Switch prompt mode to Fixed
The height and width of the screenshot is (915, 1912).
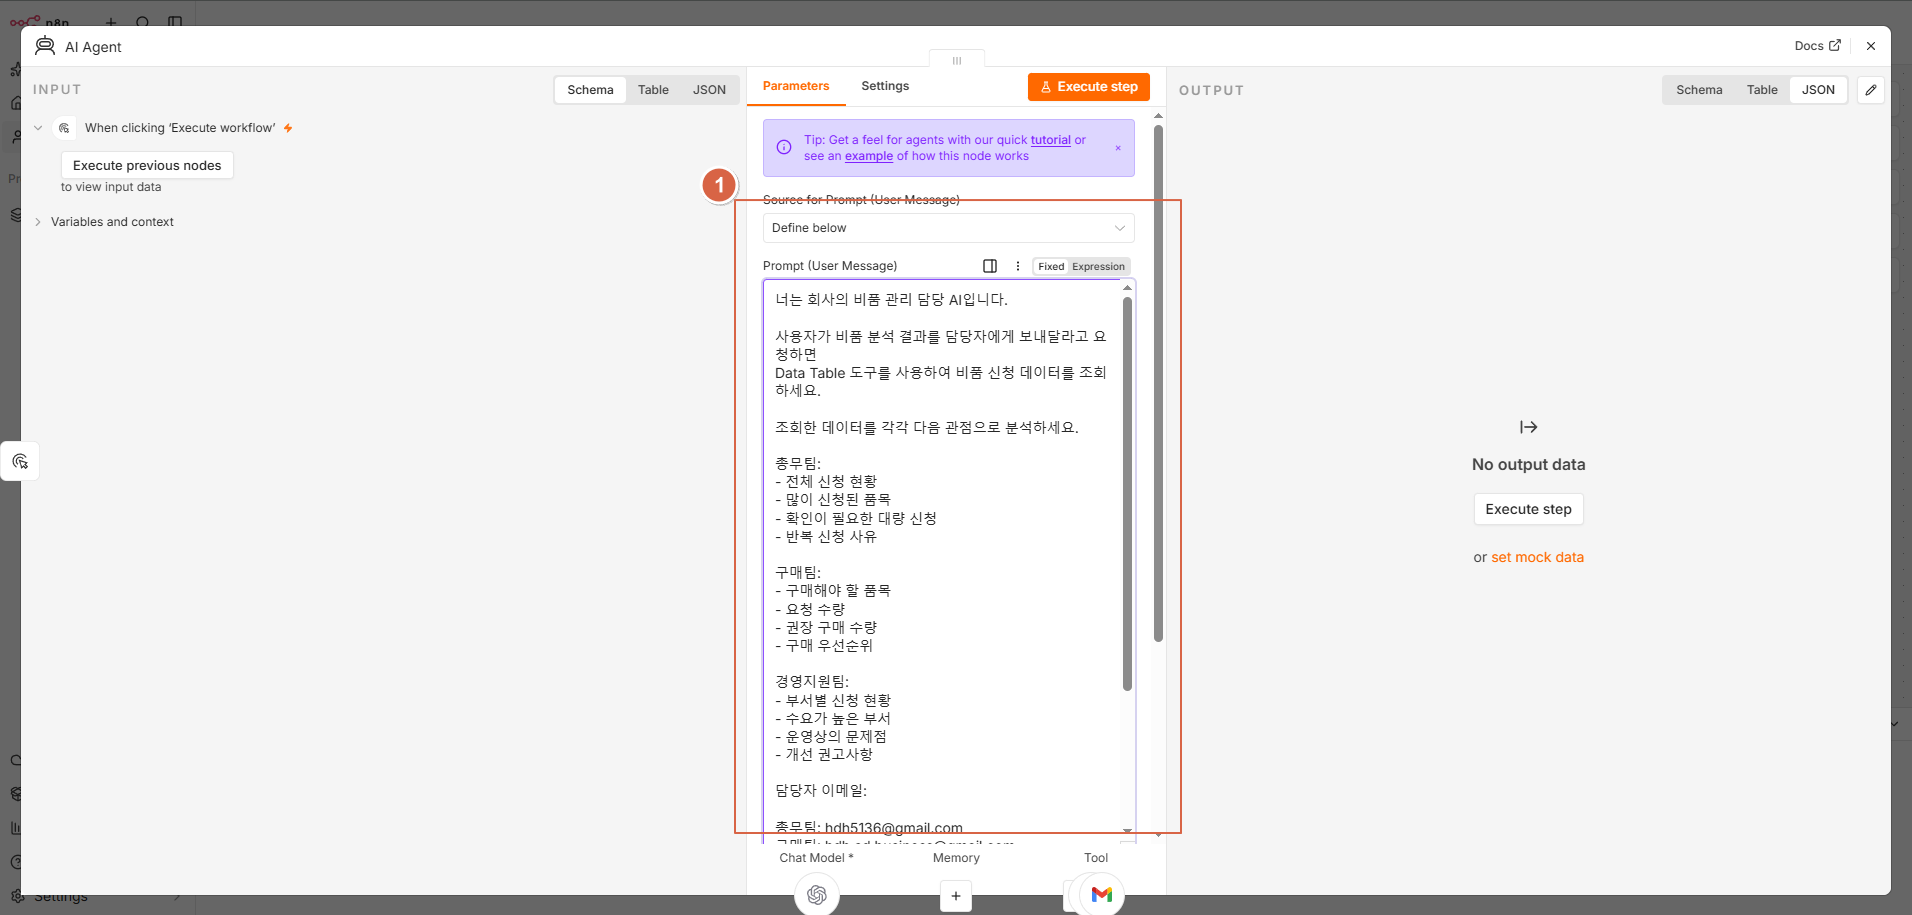(1051, 267)
